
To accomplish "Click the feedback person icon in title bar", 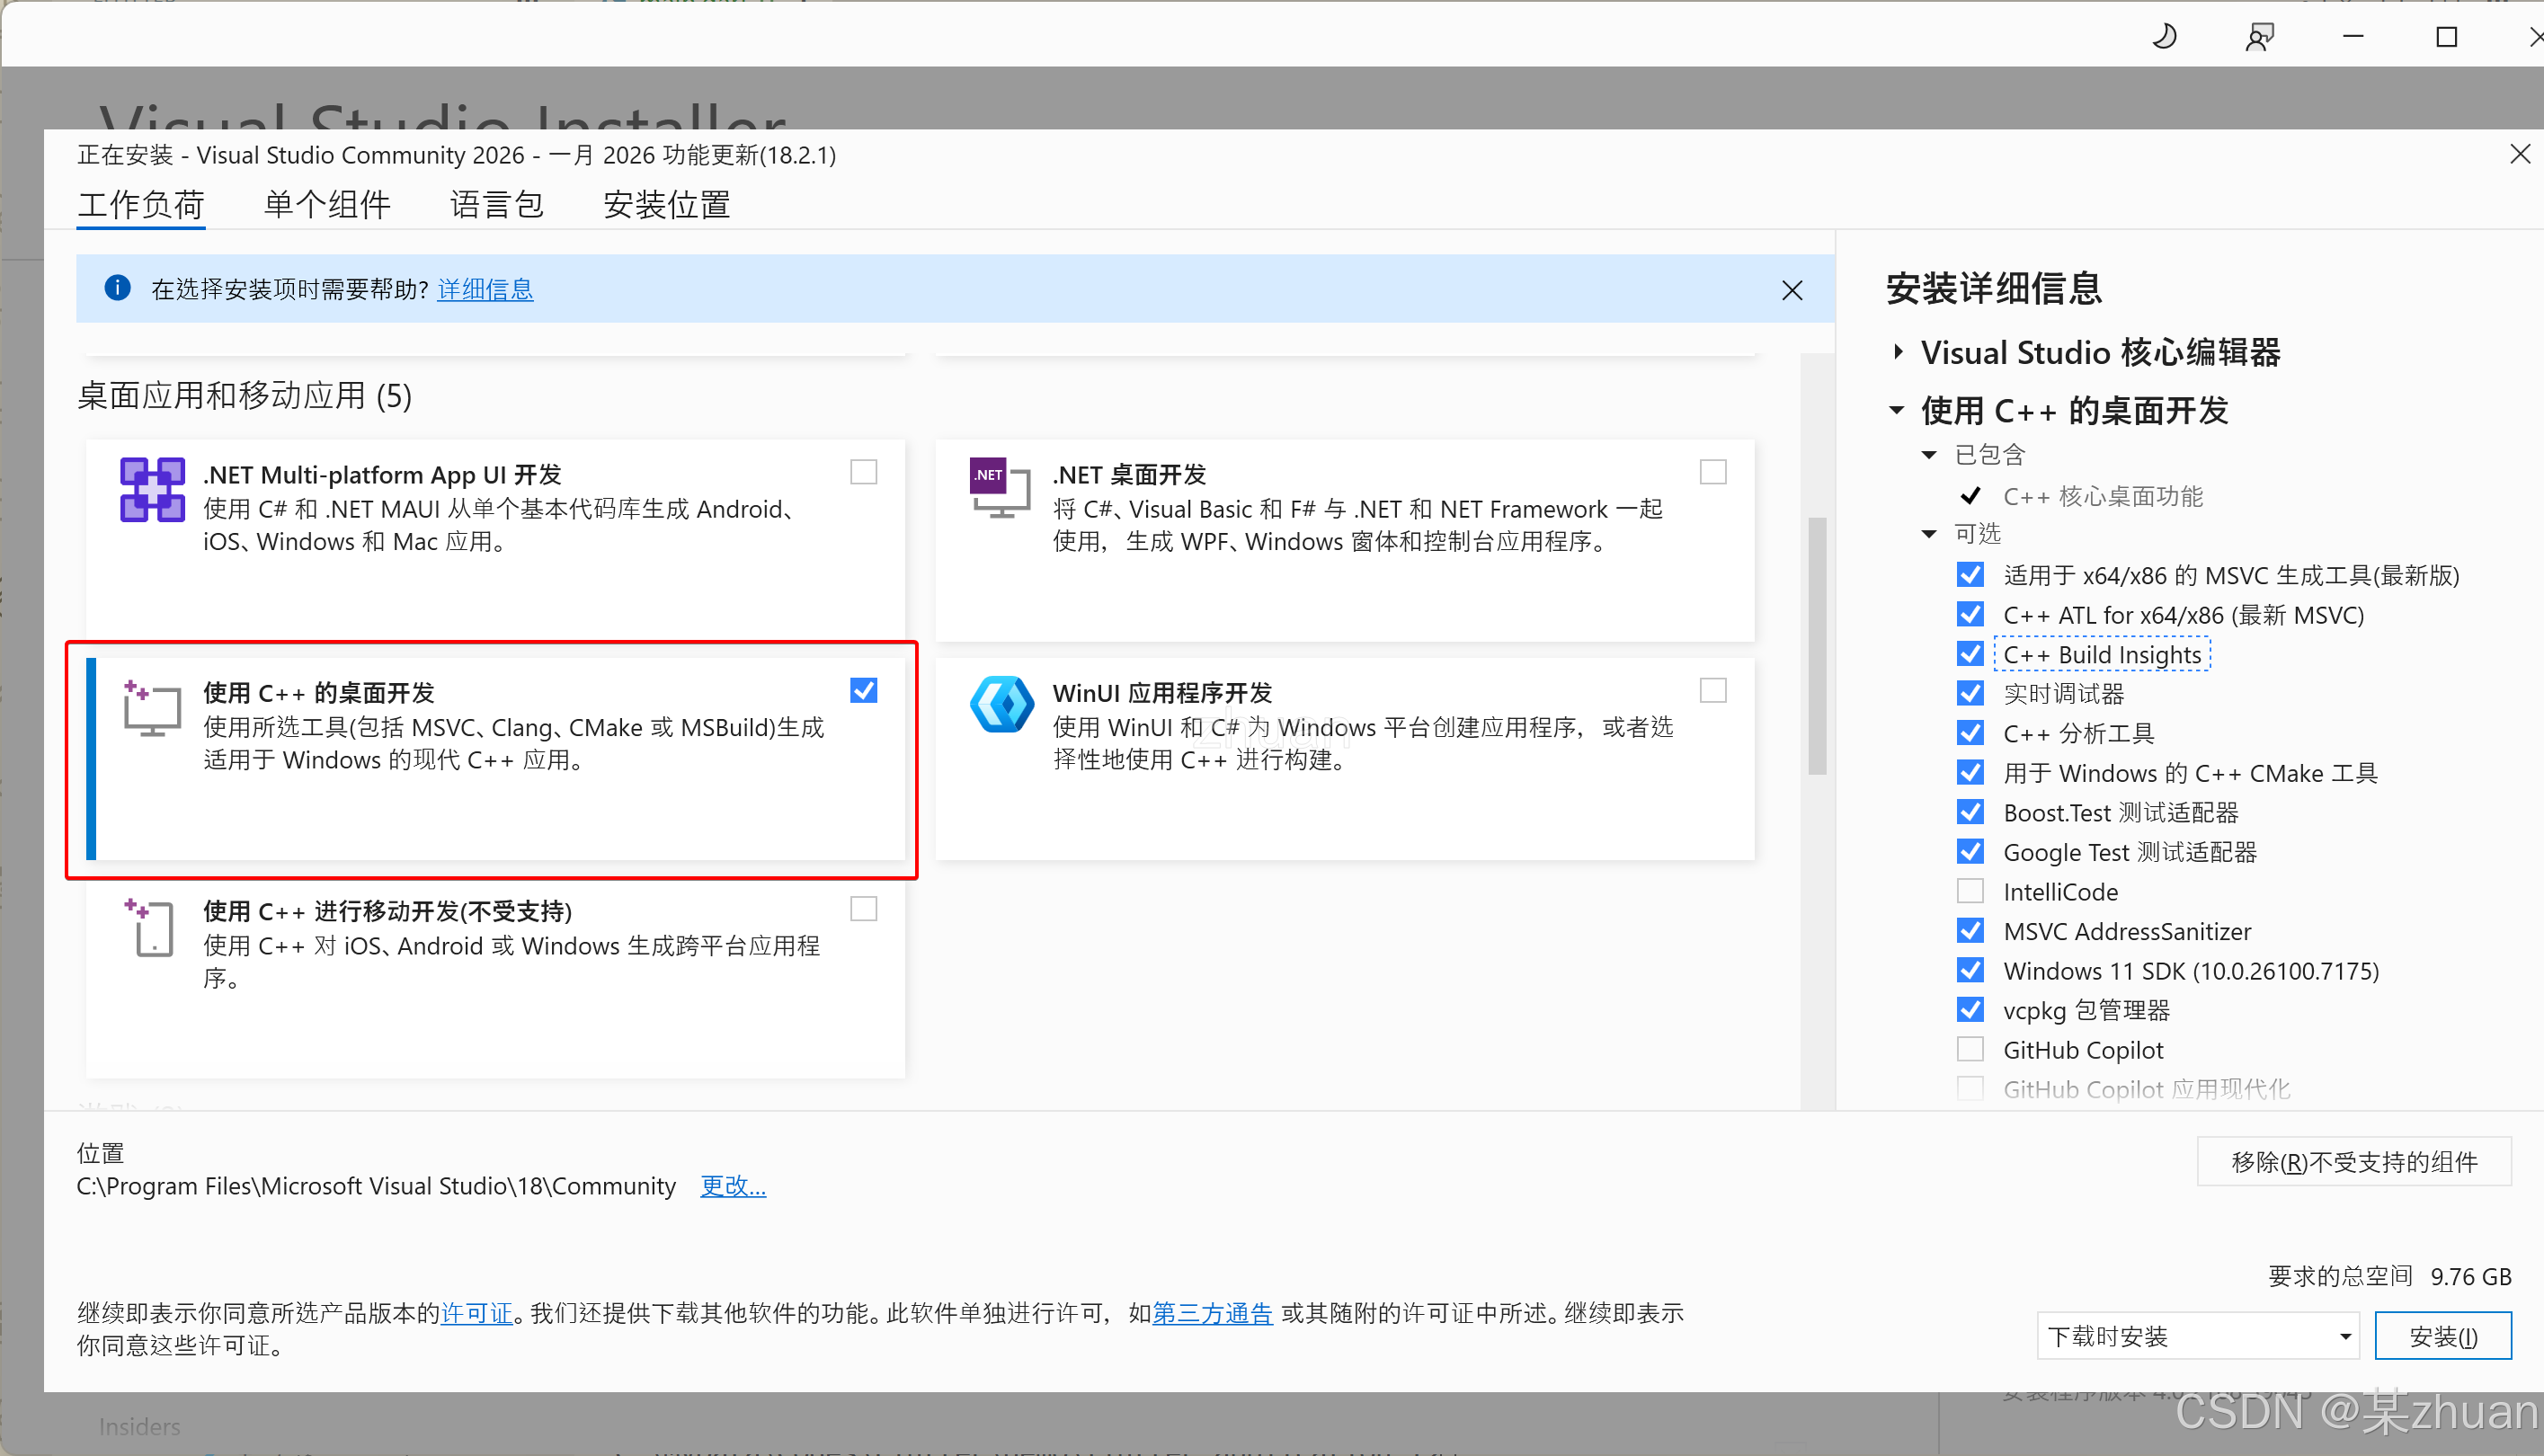I will click(2259, 37).
